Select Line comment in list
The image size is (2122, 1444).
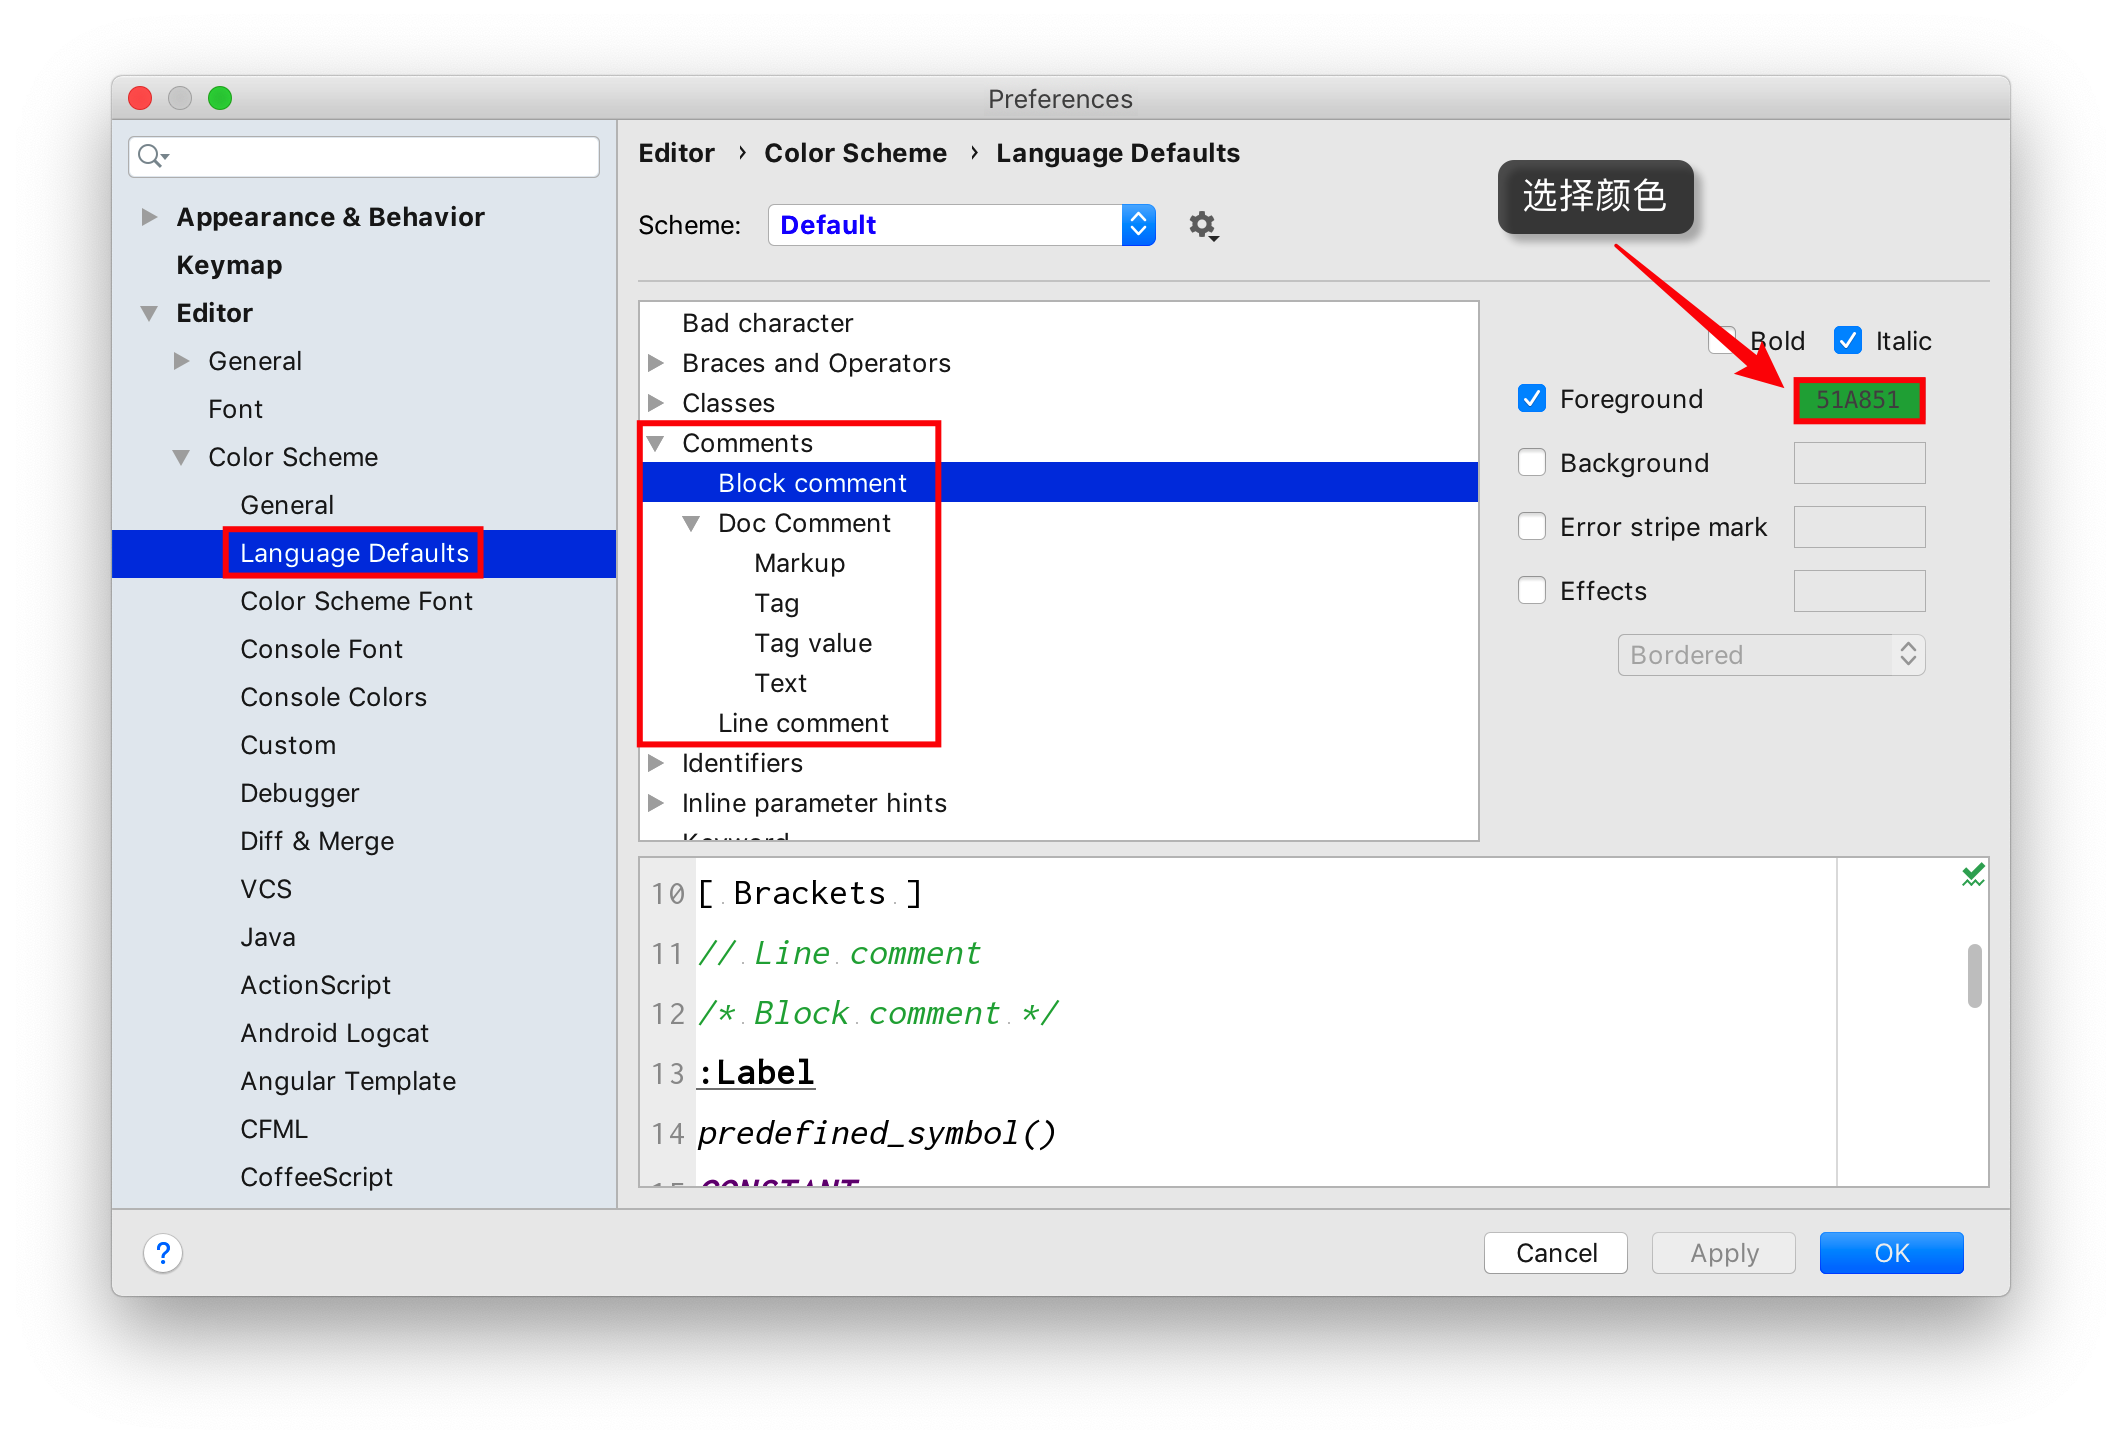point(802,723)
